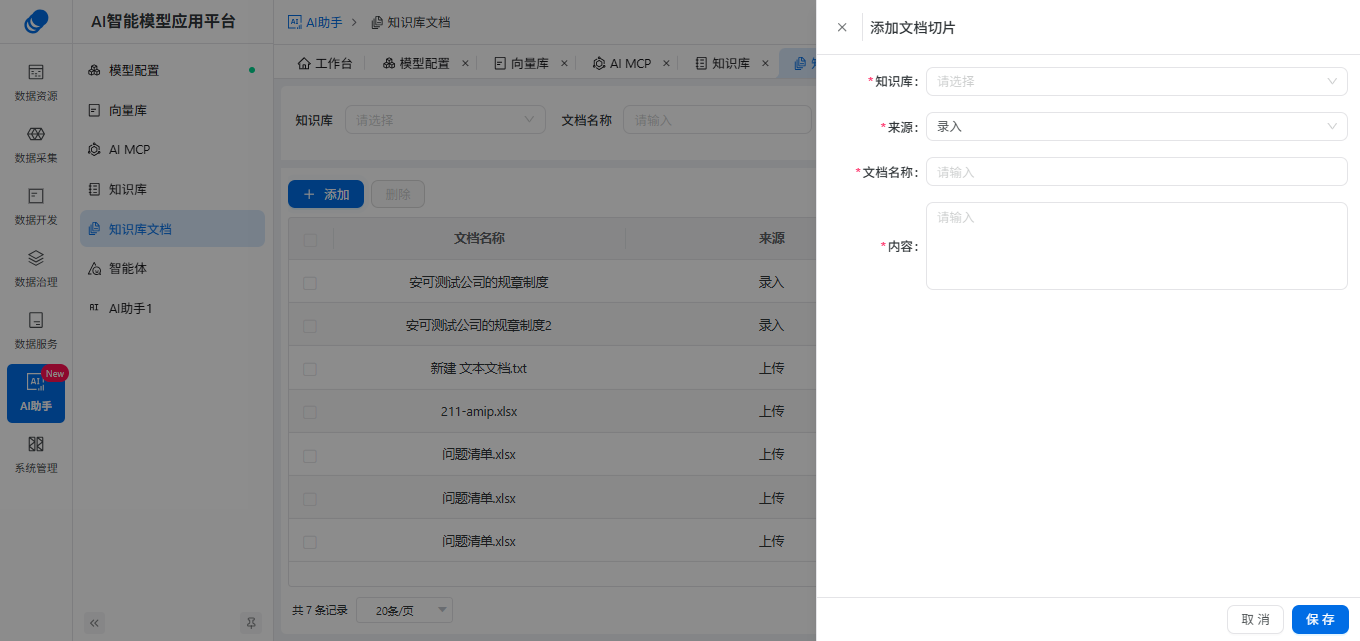Open the 来源 dropdown showing 录入

pos(1136,126)
